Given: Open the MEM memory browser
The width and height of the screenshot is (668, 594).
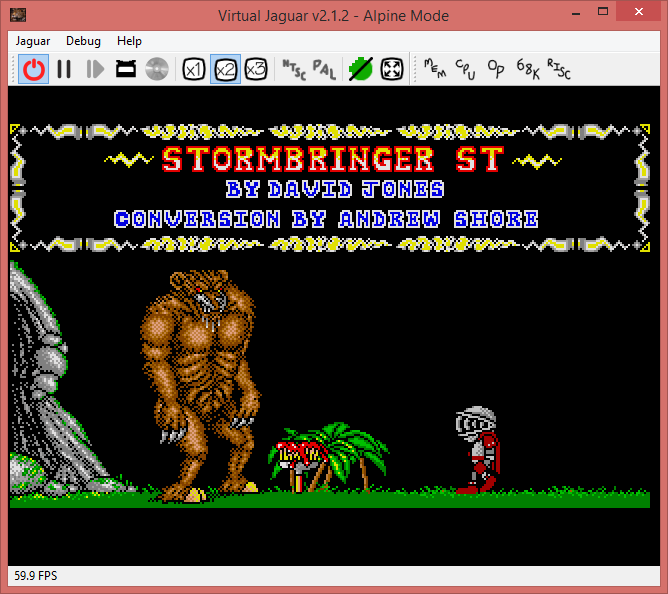Looking at the screenshot, I should (434, 69).
